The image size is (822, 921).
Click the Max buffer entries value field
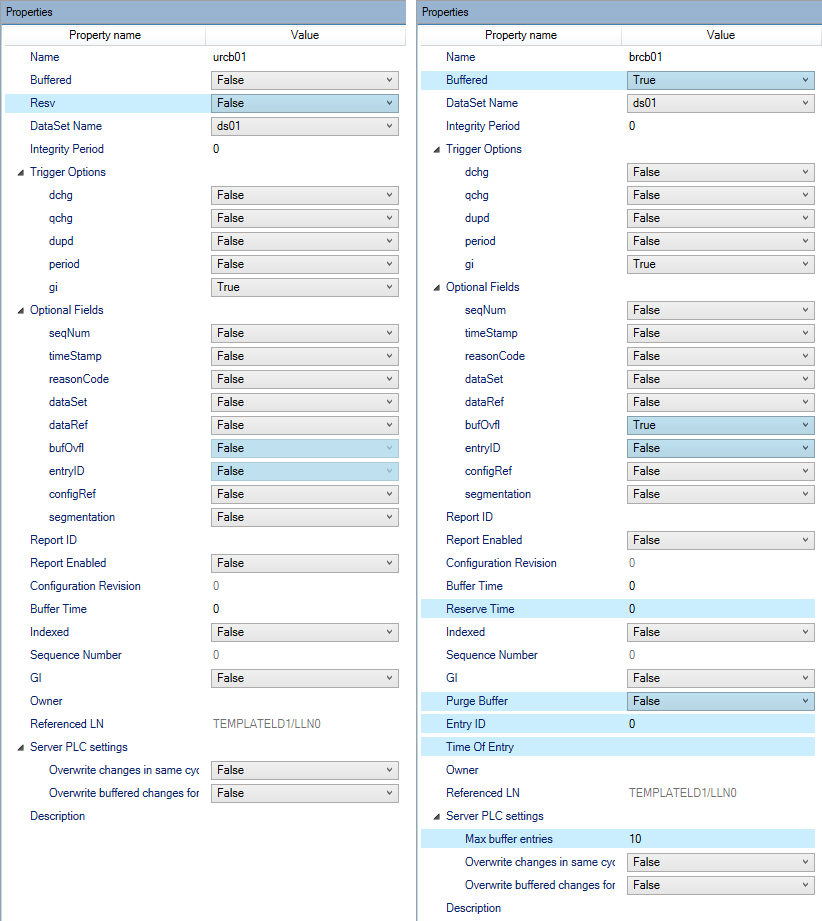(720, 839)
